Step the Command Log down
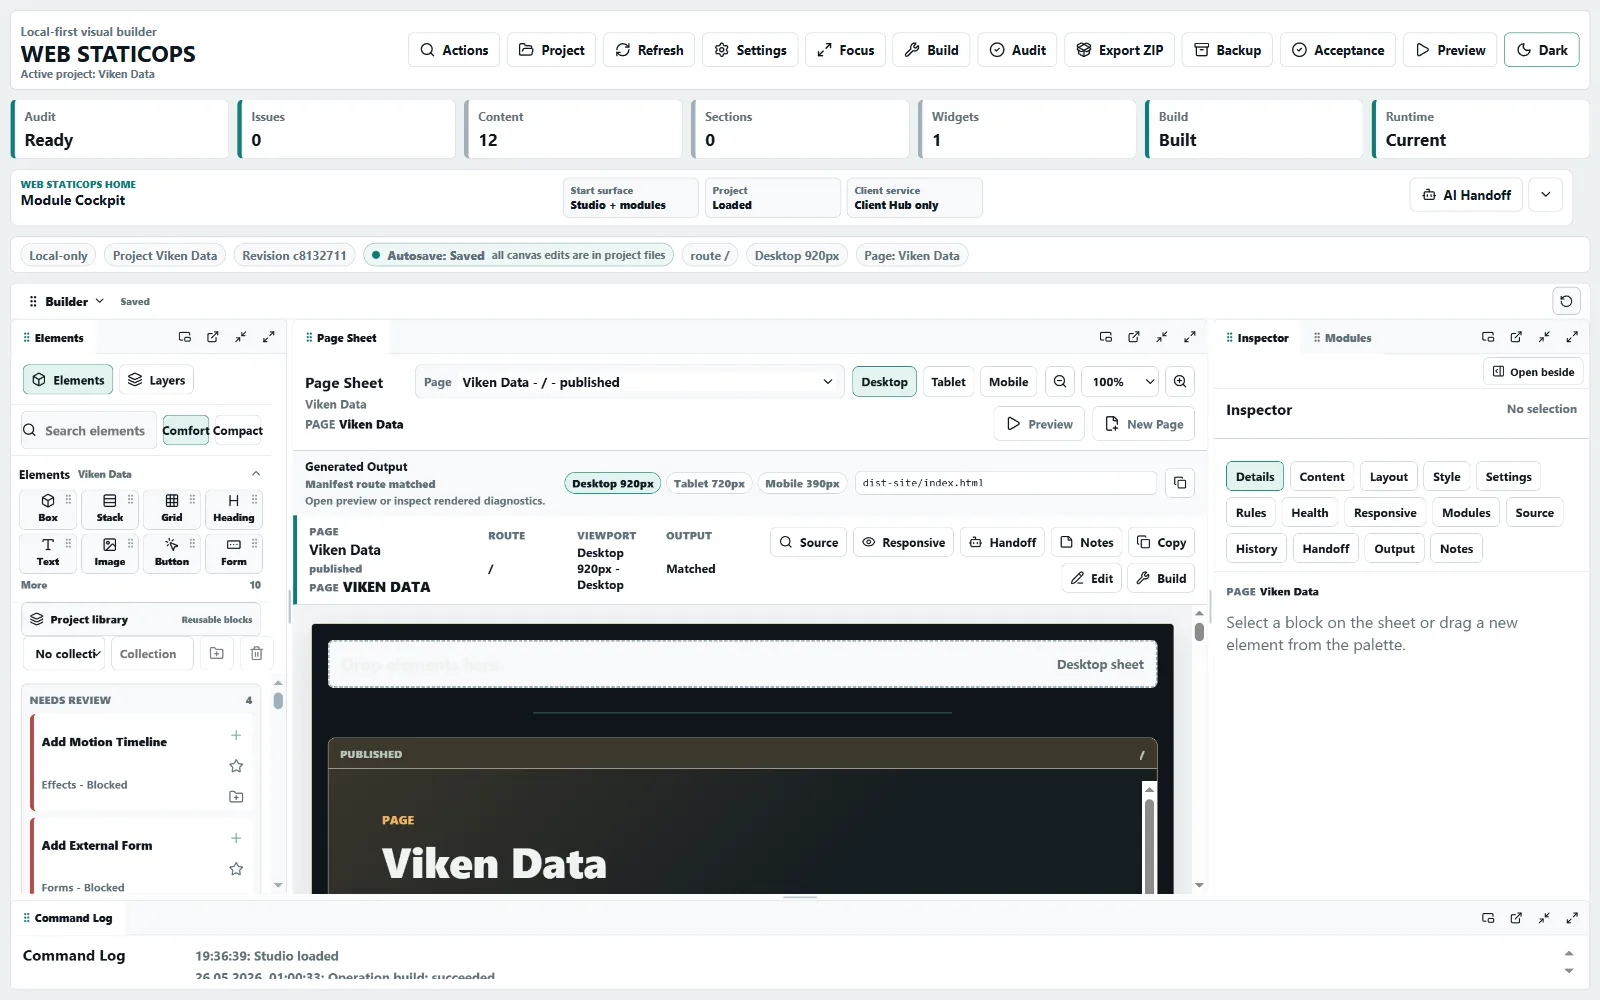The image size is (1600, 1000). click(1568, 971)
